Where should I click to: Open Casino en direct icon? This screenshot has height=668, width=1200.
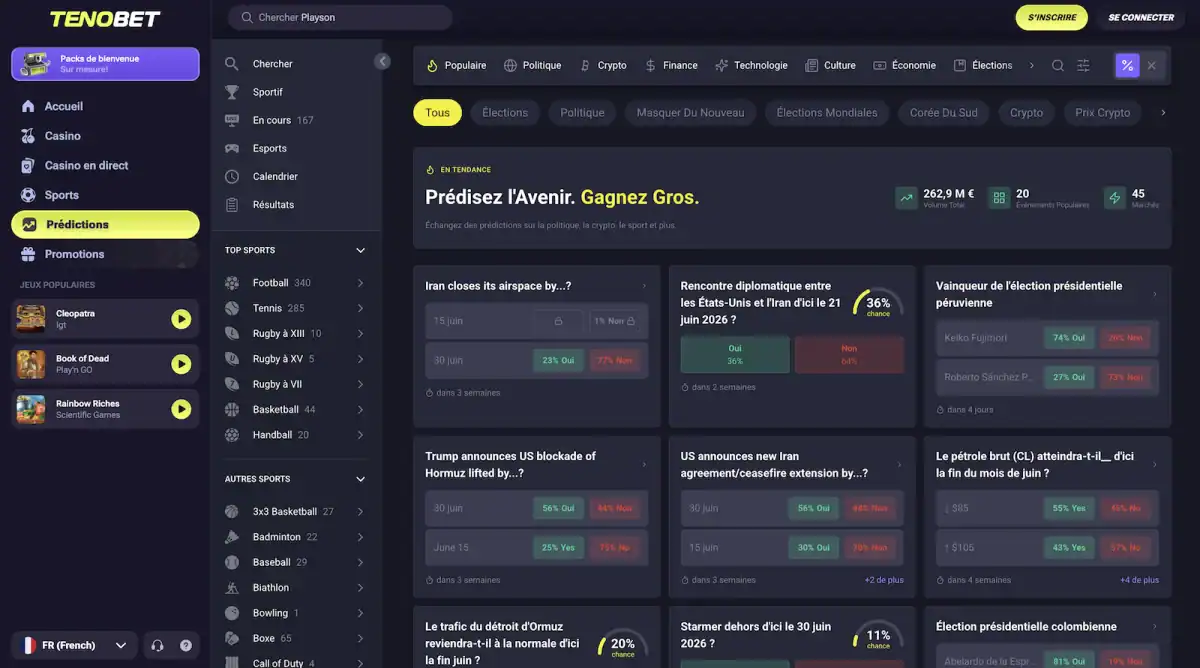[27, 165]
